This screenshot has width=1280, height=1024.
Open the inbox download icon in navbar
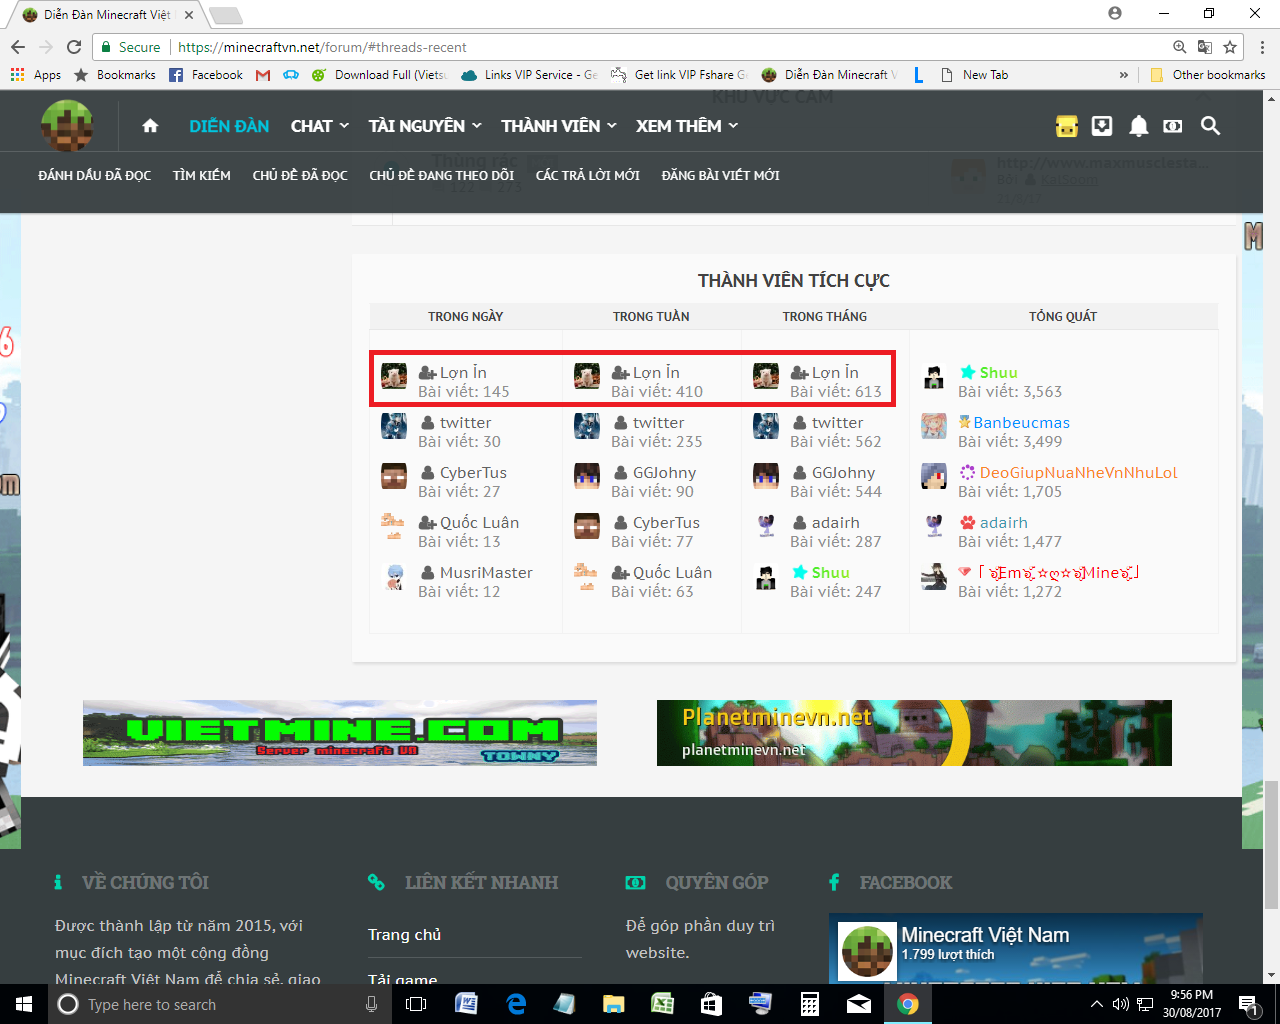click(x=1102, y=126)
